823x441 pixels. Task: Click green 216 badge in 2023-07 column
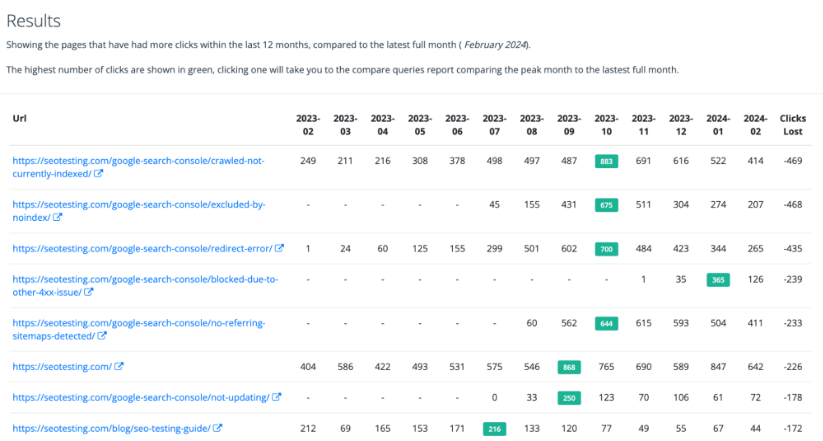coord(495,428)
